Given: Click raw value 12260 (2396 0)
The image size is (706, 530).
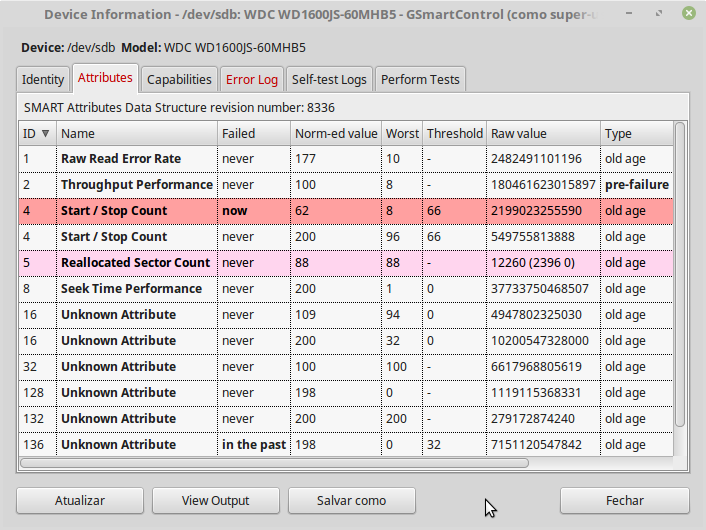Looking at the screenshot, I should [x=533, y=263].
